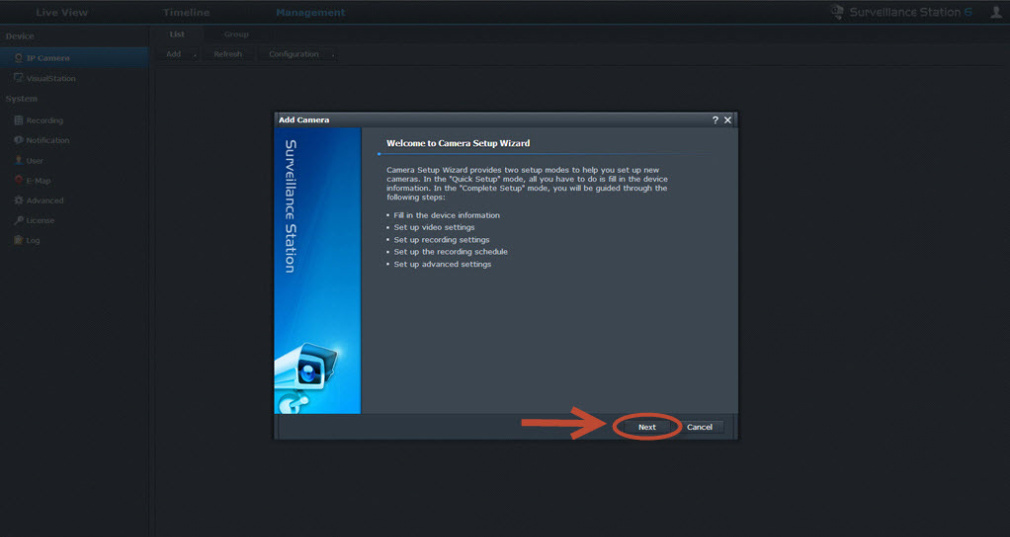Go to the Notification settings

47,140
